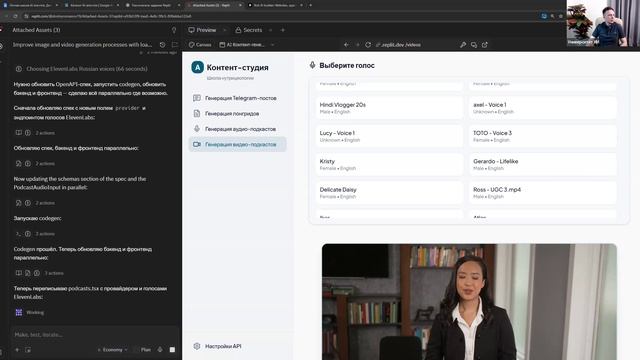The height and width of the screenshot is (360, 640).
Task: Click the image attach icon in chat input
Action: pyautogui.click(x=28, y=350)
